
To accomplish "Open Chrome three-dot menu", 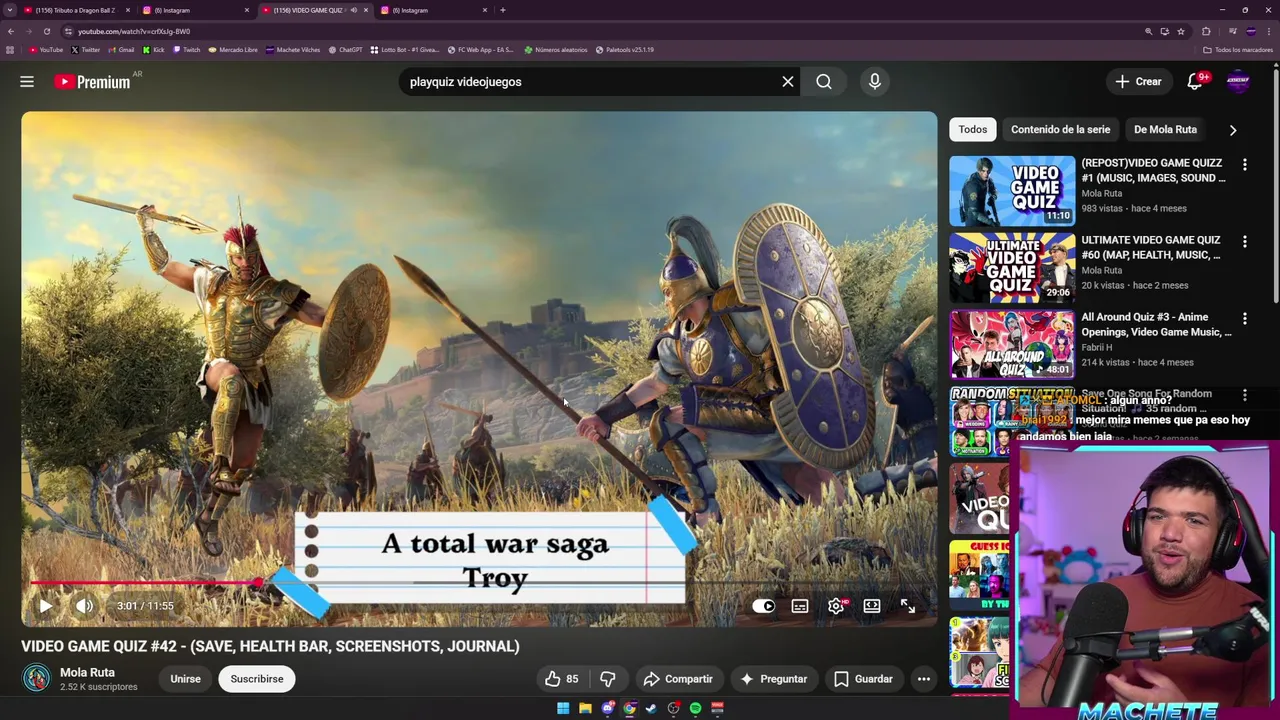I will (x=1269, y=31).
